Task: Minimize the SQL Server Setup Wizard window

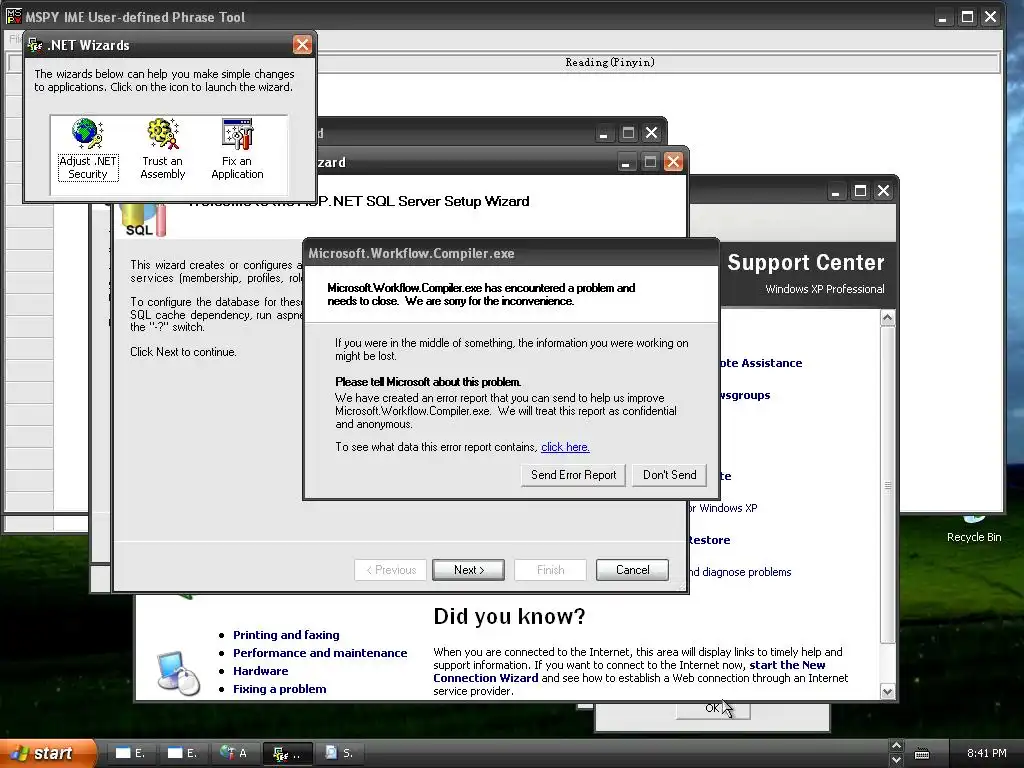Action: coord(626,161)
